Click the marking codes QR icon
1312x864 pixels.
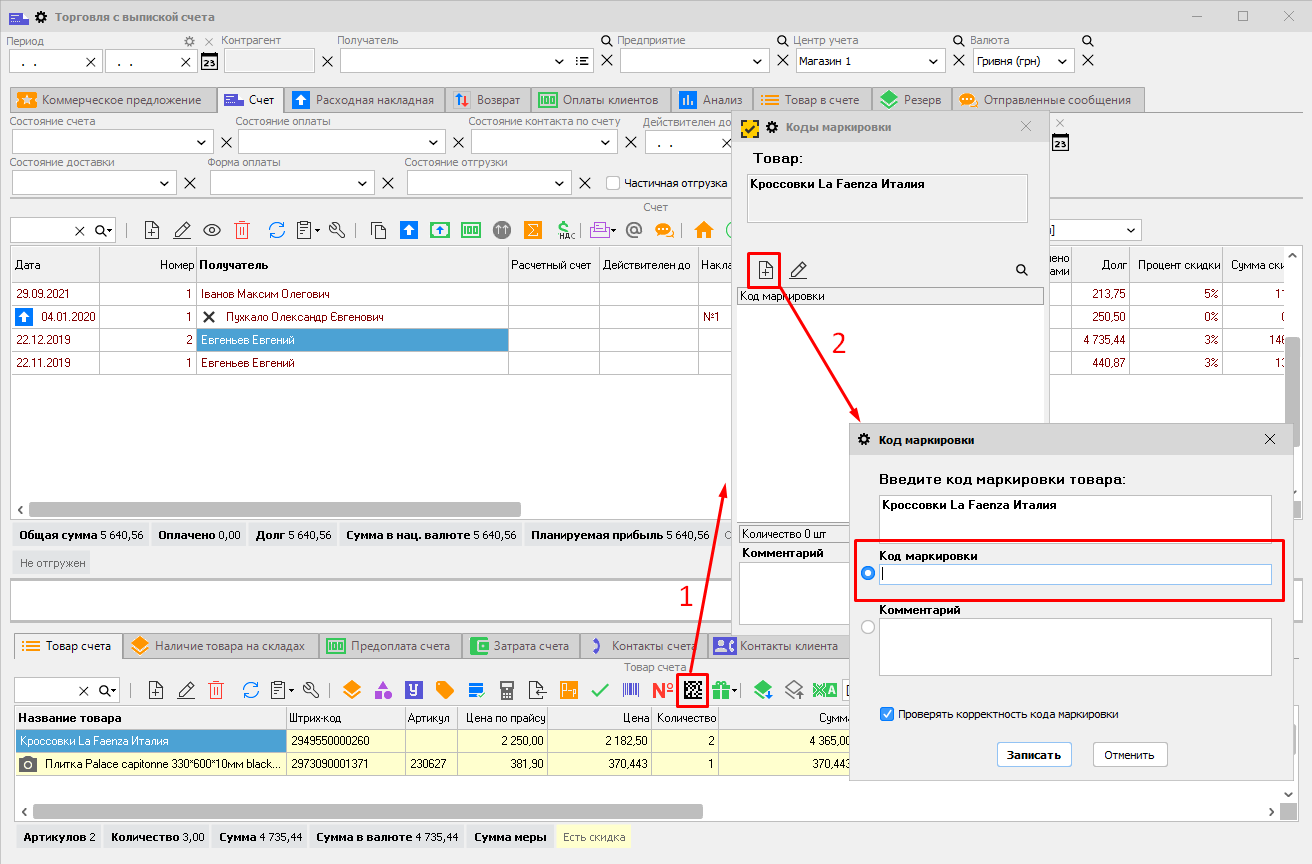coord(692,690)
